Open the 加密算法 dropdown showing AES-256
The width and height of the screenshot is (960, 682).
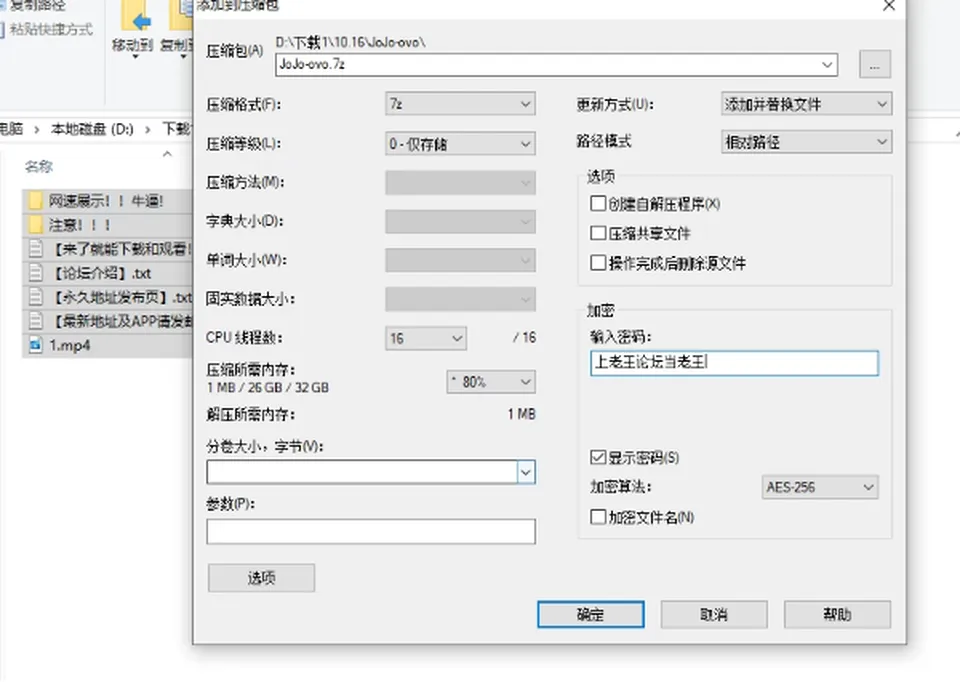click(820, 487)
